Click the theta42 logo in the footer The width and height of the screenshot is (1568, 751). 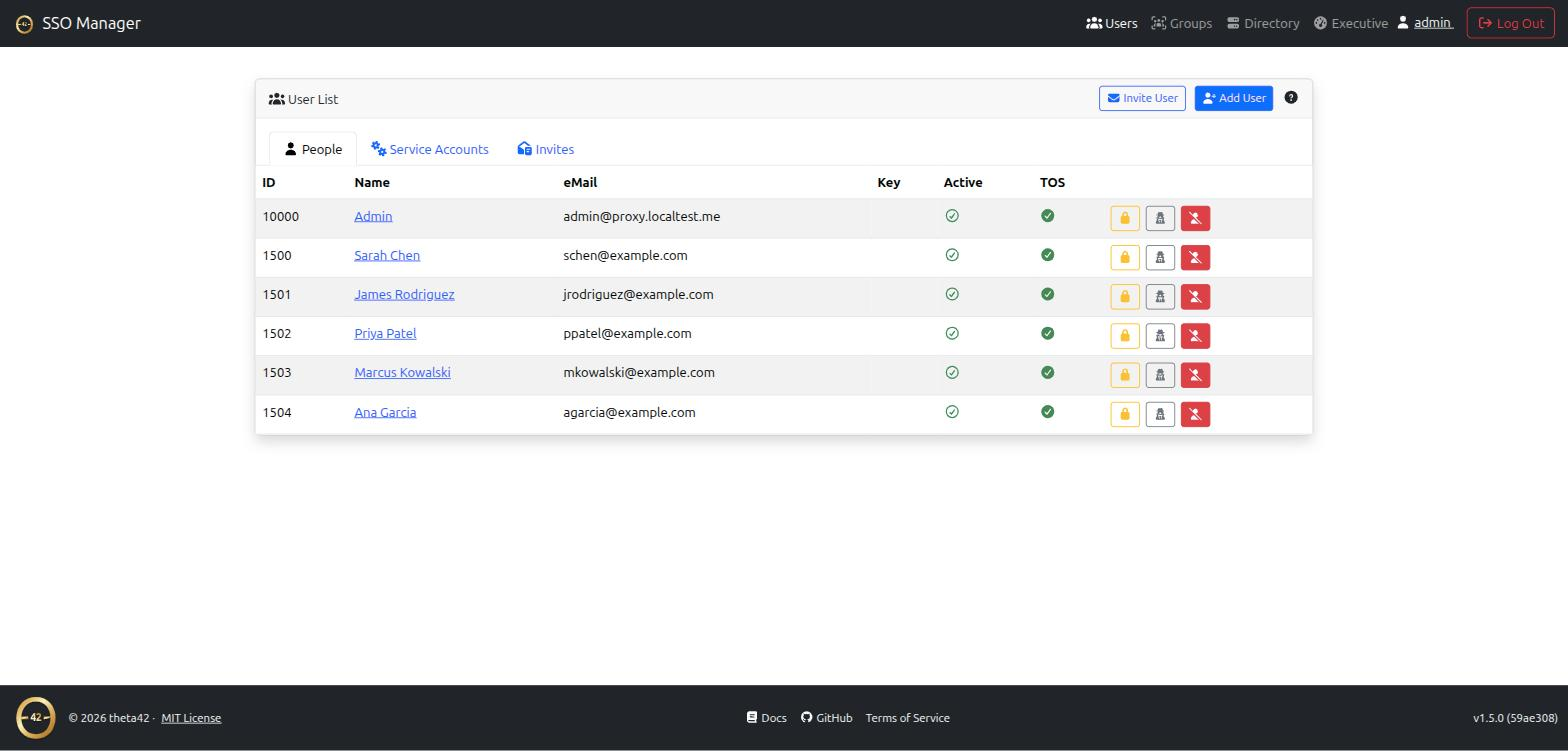point(36,718)
